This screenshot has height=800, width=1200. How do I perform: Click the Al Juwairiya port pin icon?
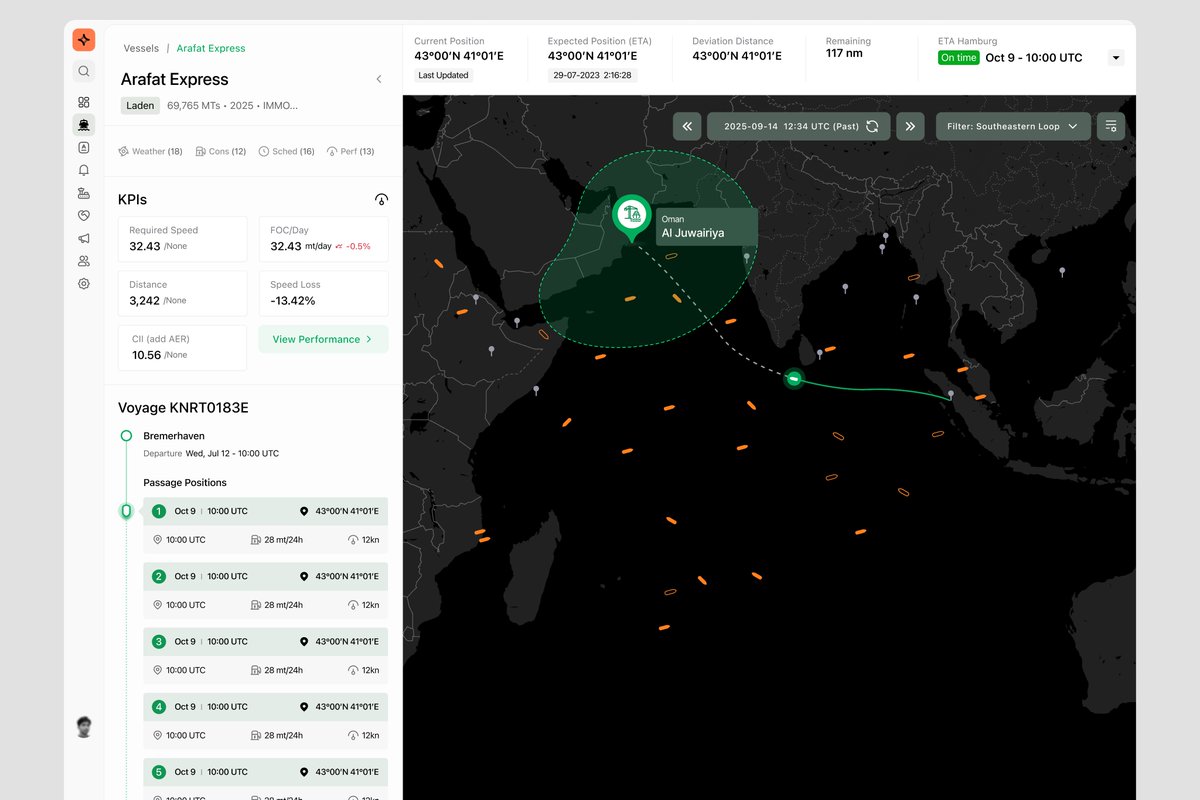click(631, 218)
